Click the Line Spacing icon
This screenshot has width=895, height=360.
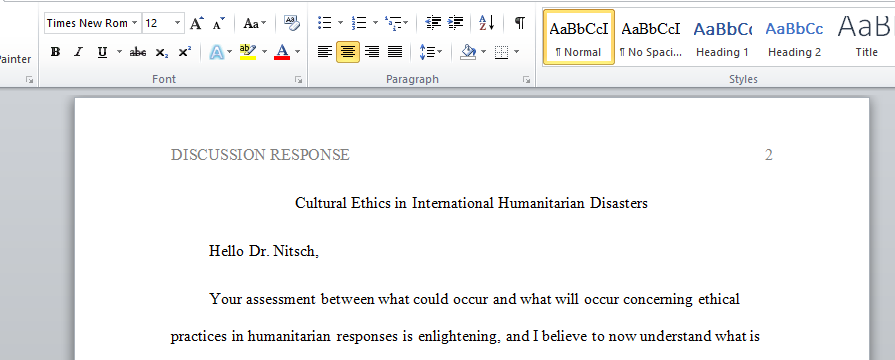point(427,52)
